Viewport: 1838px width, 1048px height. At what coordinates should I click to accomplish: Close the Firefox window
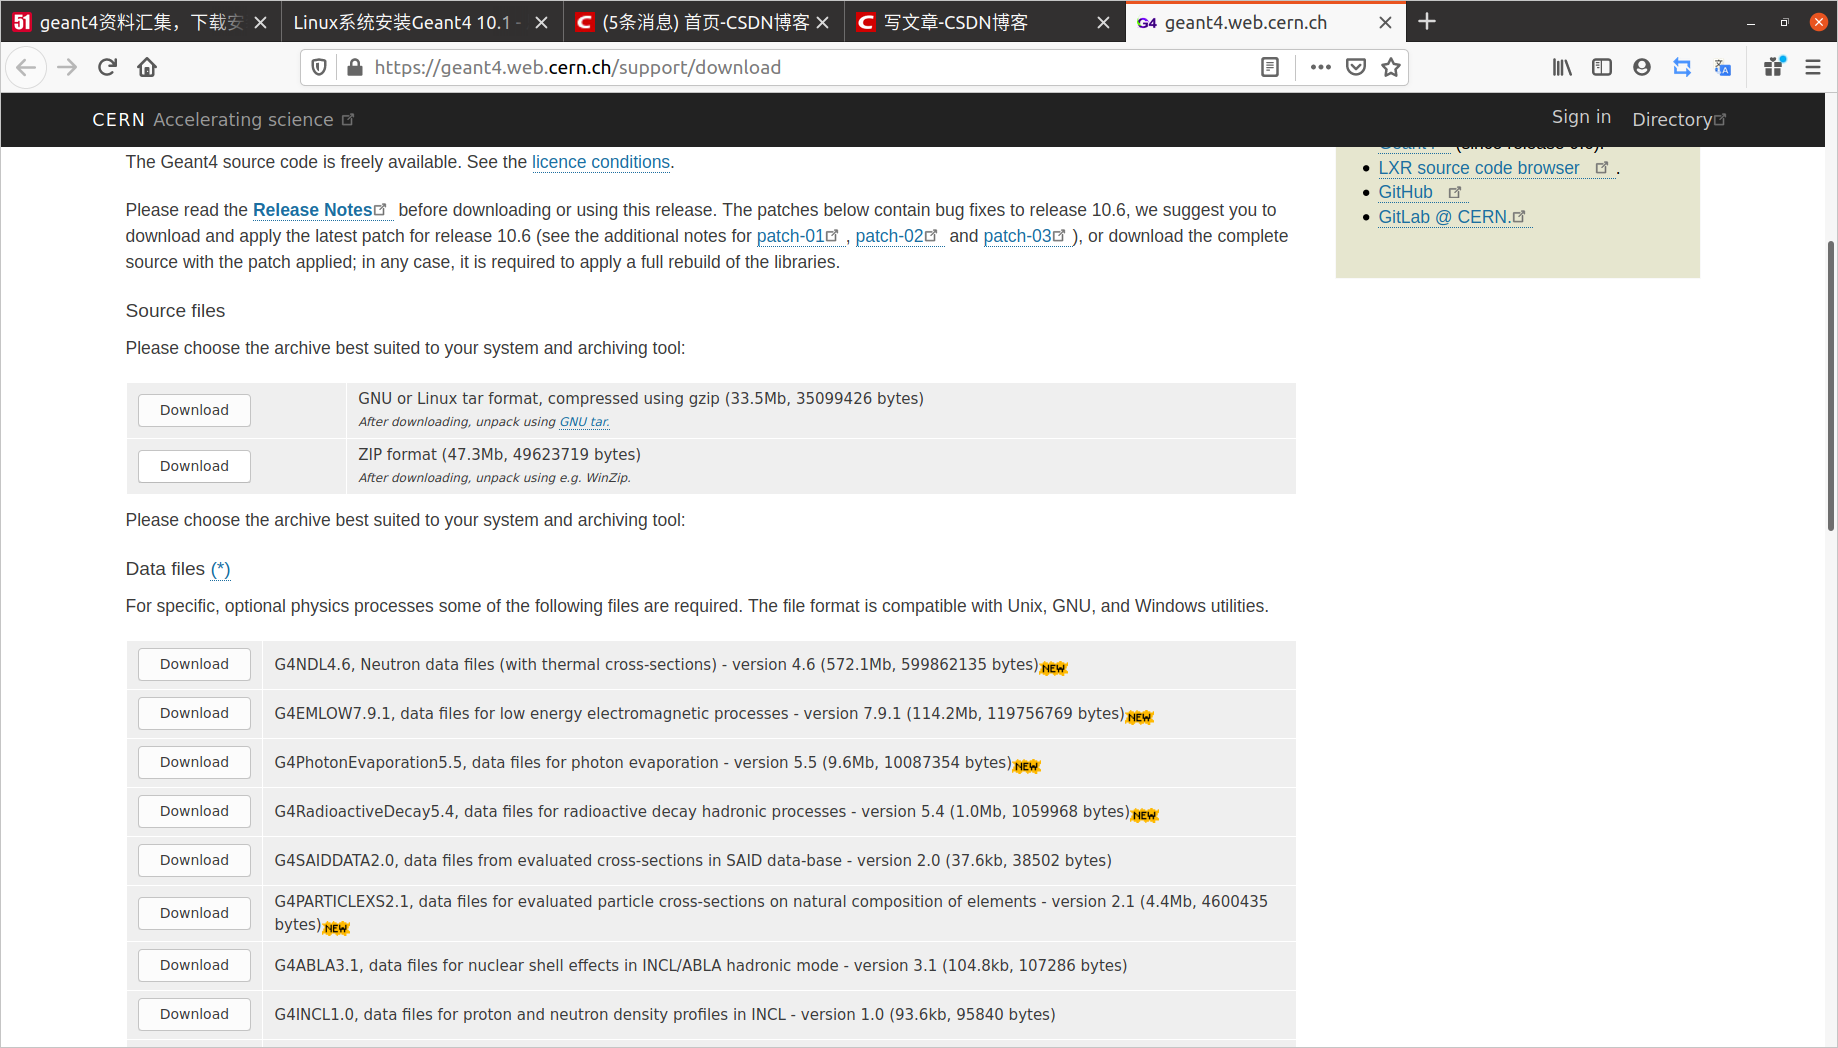point(1818,22)
